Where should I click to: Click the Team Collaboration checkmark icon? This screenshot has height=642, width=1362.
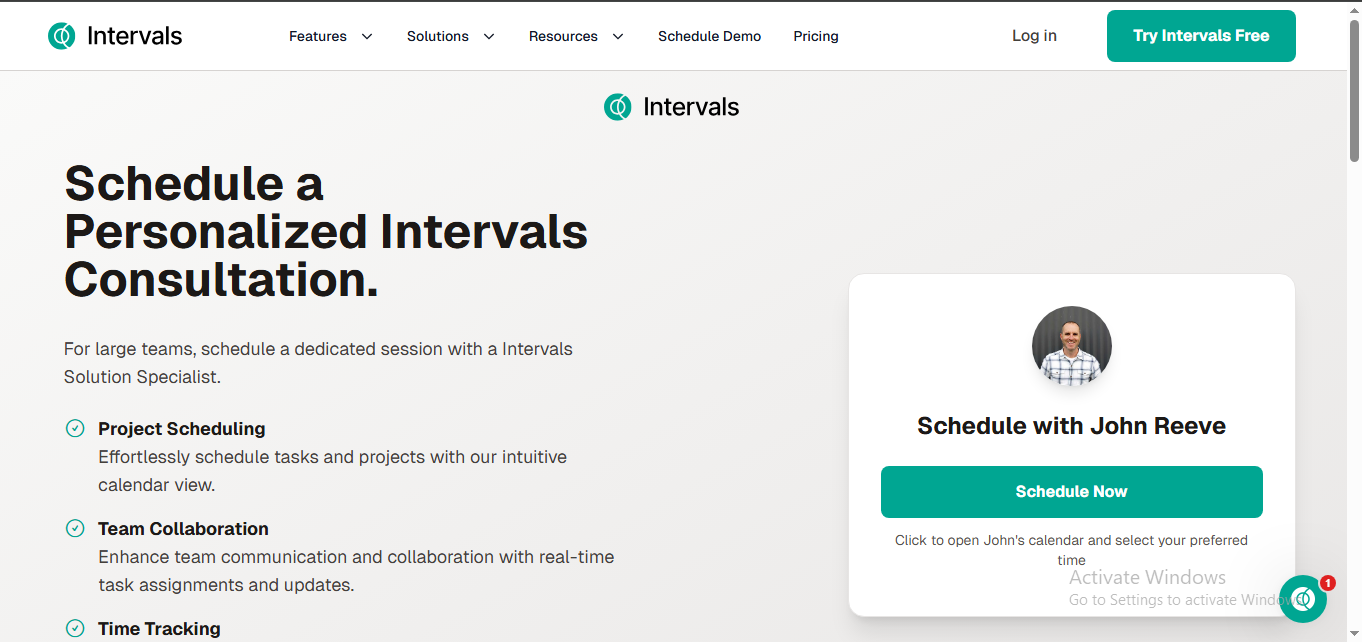tap(75, 529)
